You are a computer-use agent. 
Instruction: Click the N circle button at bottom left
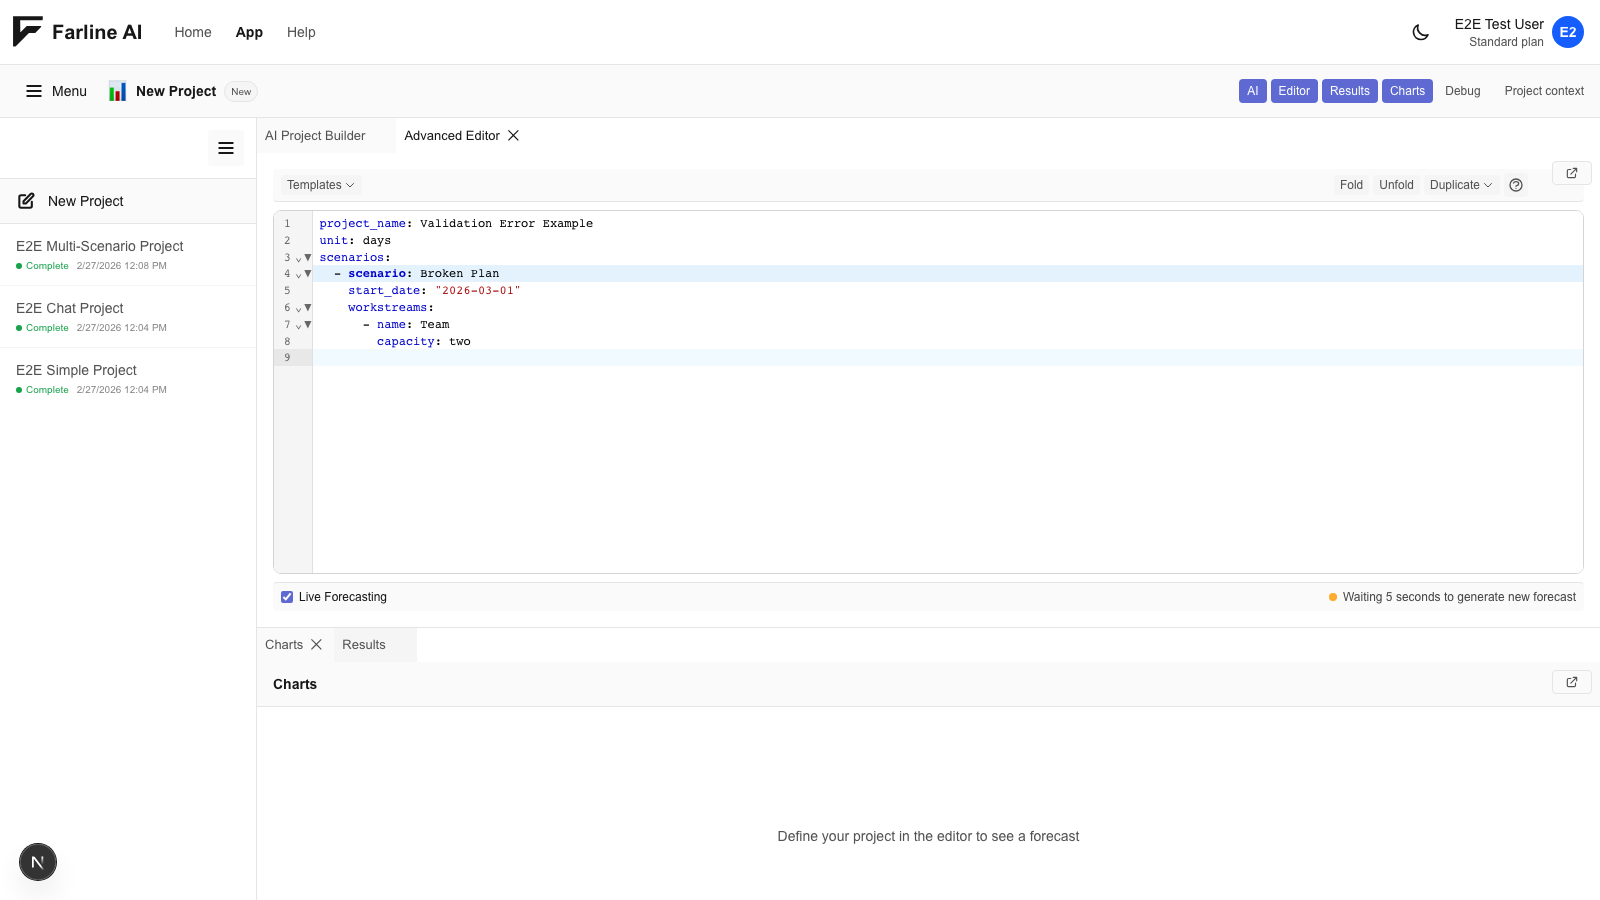click(x=37, y=861)
